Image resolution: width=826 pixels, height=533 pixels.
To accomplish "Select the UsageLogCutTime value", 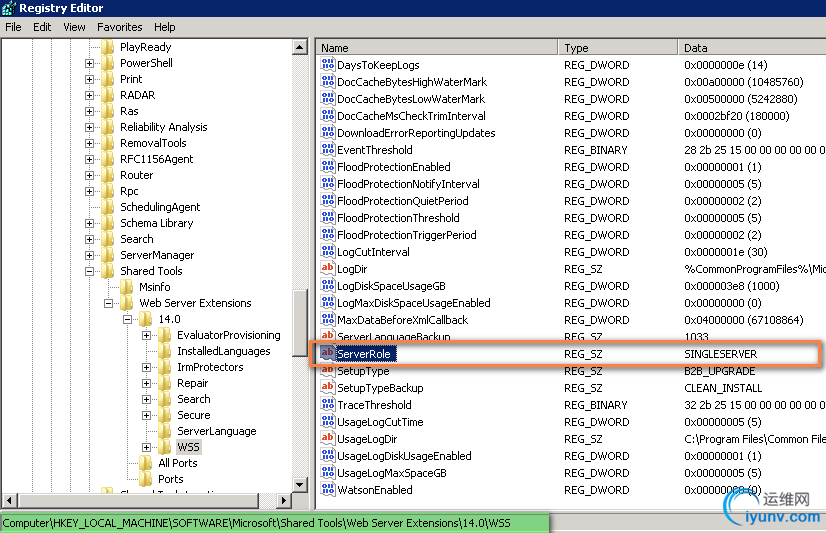I will pos(380,422).
